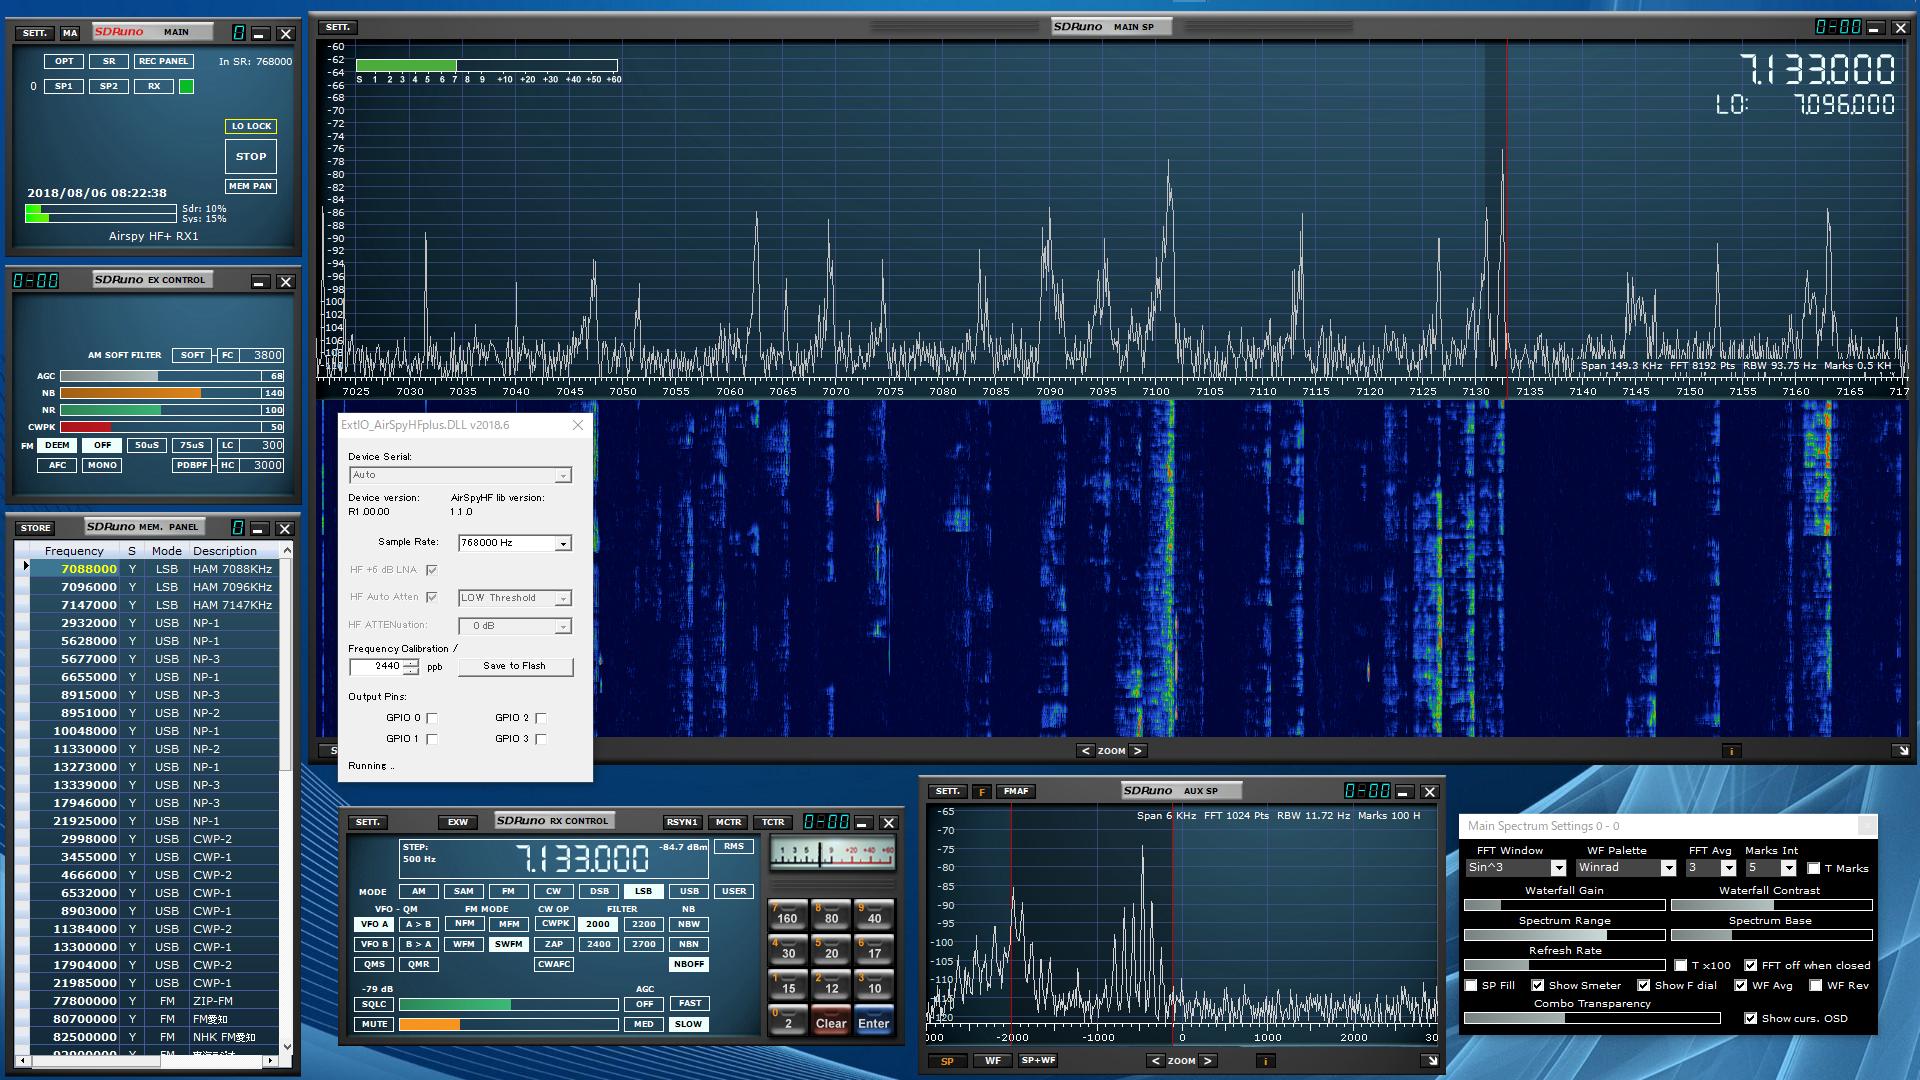Image resolution: width=1920 pixels, height=1080 pixels.
Task: Click zoom-in arrow in main spectrum
Action: [1137, 751]
